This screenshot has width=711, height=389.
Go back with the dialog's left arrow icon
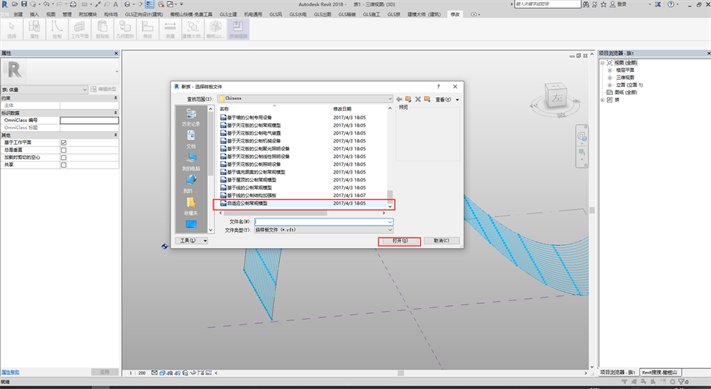pos(399,99)
